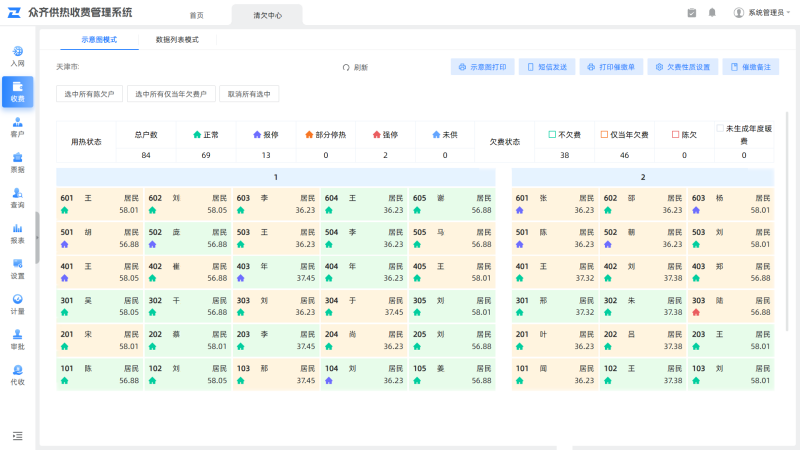Toggle the 陈欠 legend checkbox
Screen dimensions: 800x450
676,135
